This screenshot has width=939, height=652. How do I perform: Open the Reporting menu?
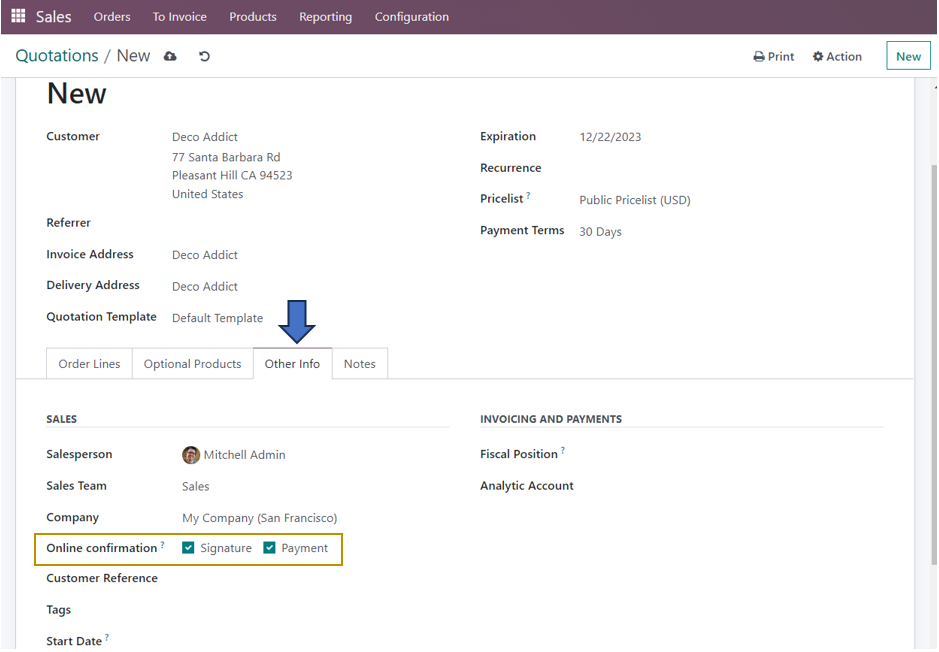coord(325,17)
